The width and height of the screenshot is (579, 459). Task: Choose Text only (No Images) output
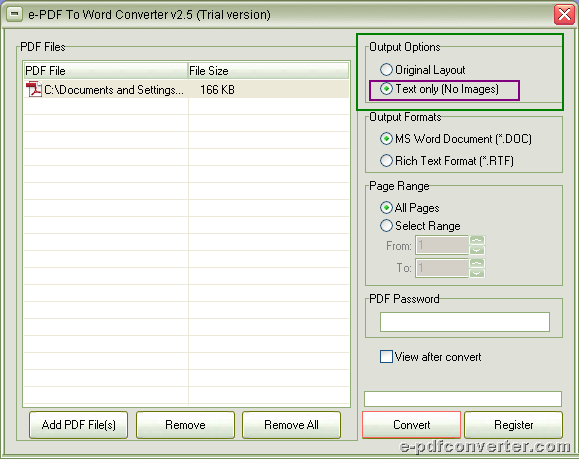(386, 89)
